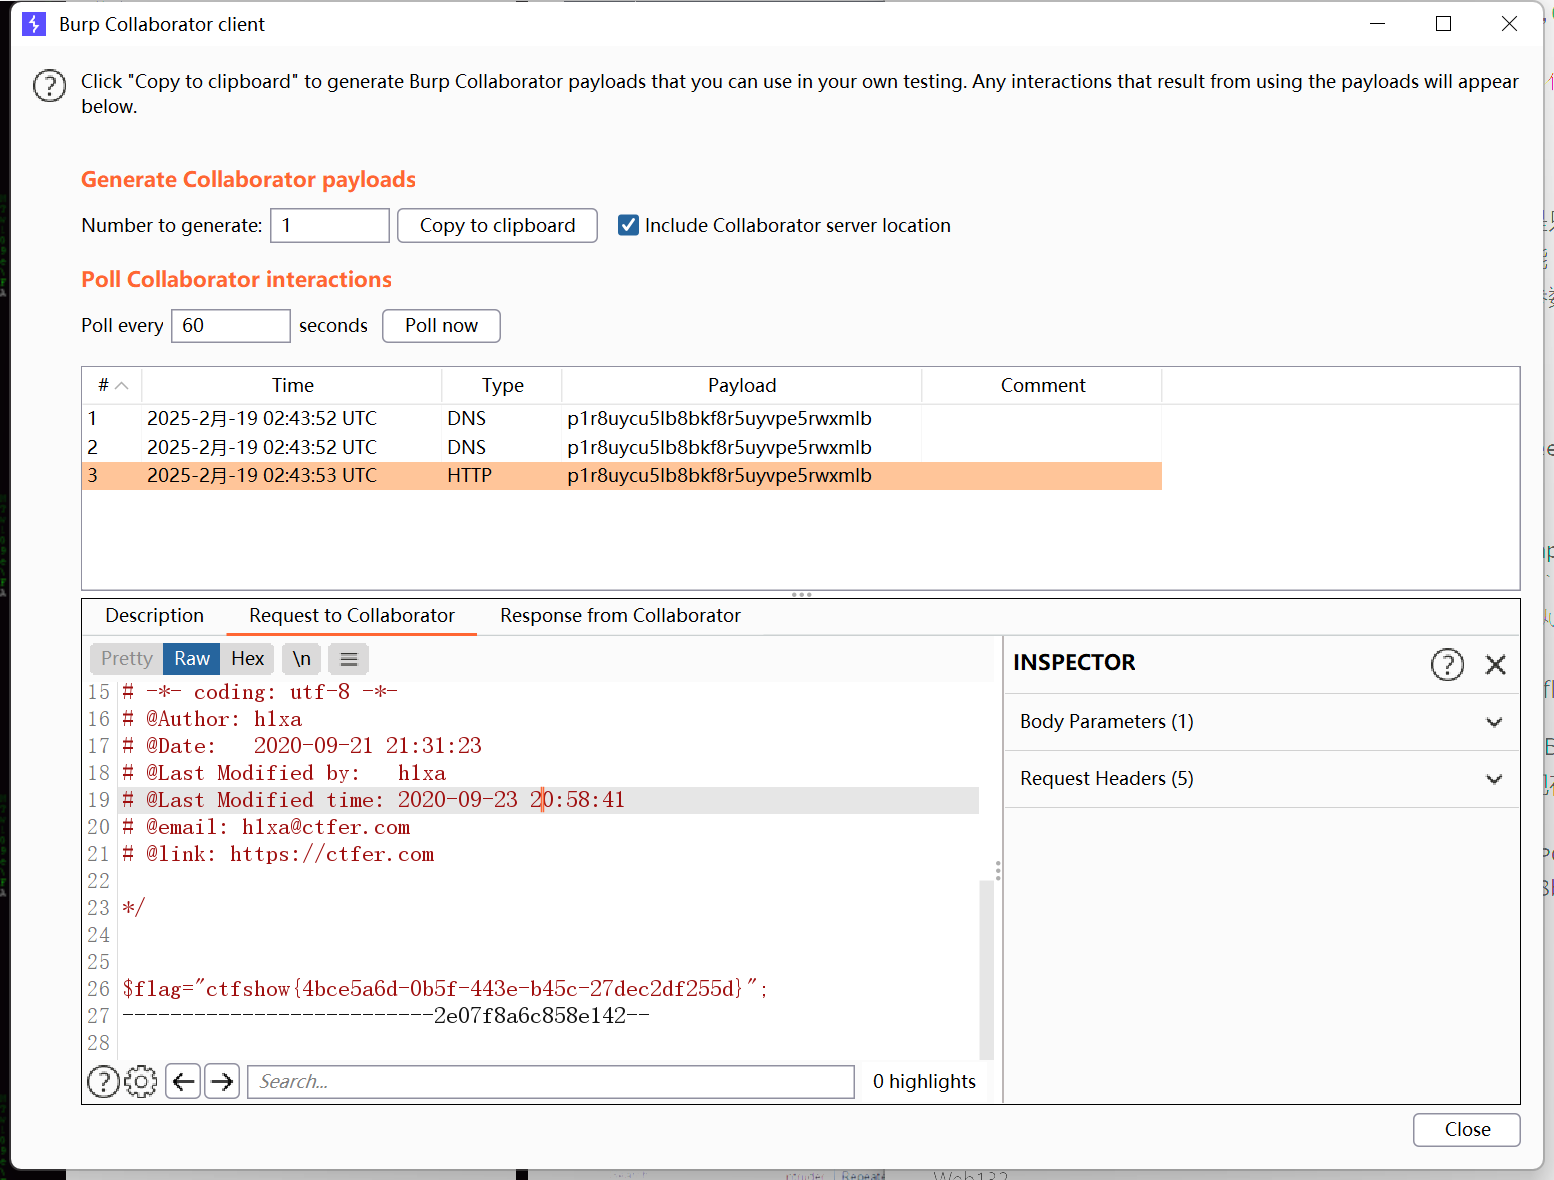Viewport: 1554px width, 1180px height.
Task: Uncheck Include Collaborator server location
Action: tap(628, 225)
